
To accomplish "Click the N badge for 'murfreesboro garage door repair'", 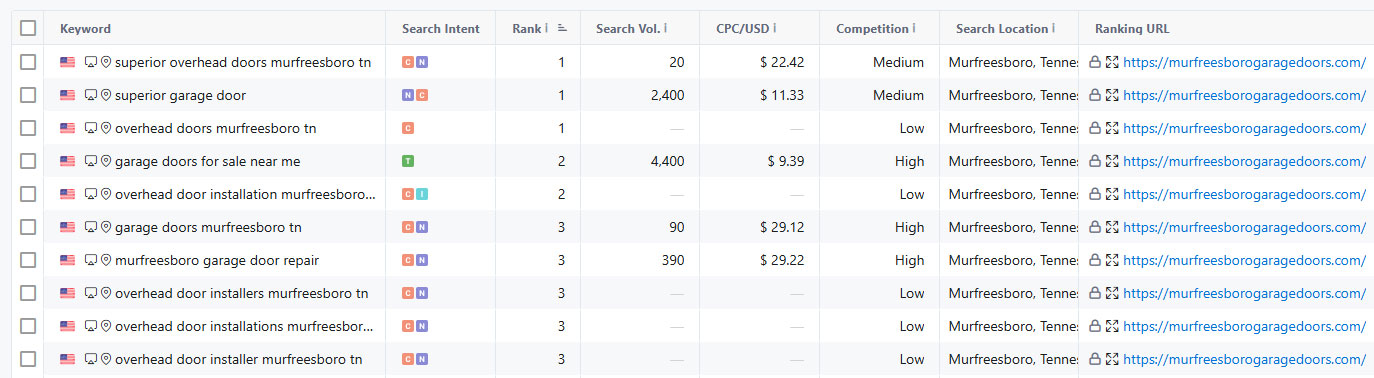I will [422, 260].
